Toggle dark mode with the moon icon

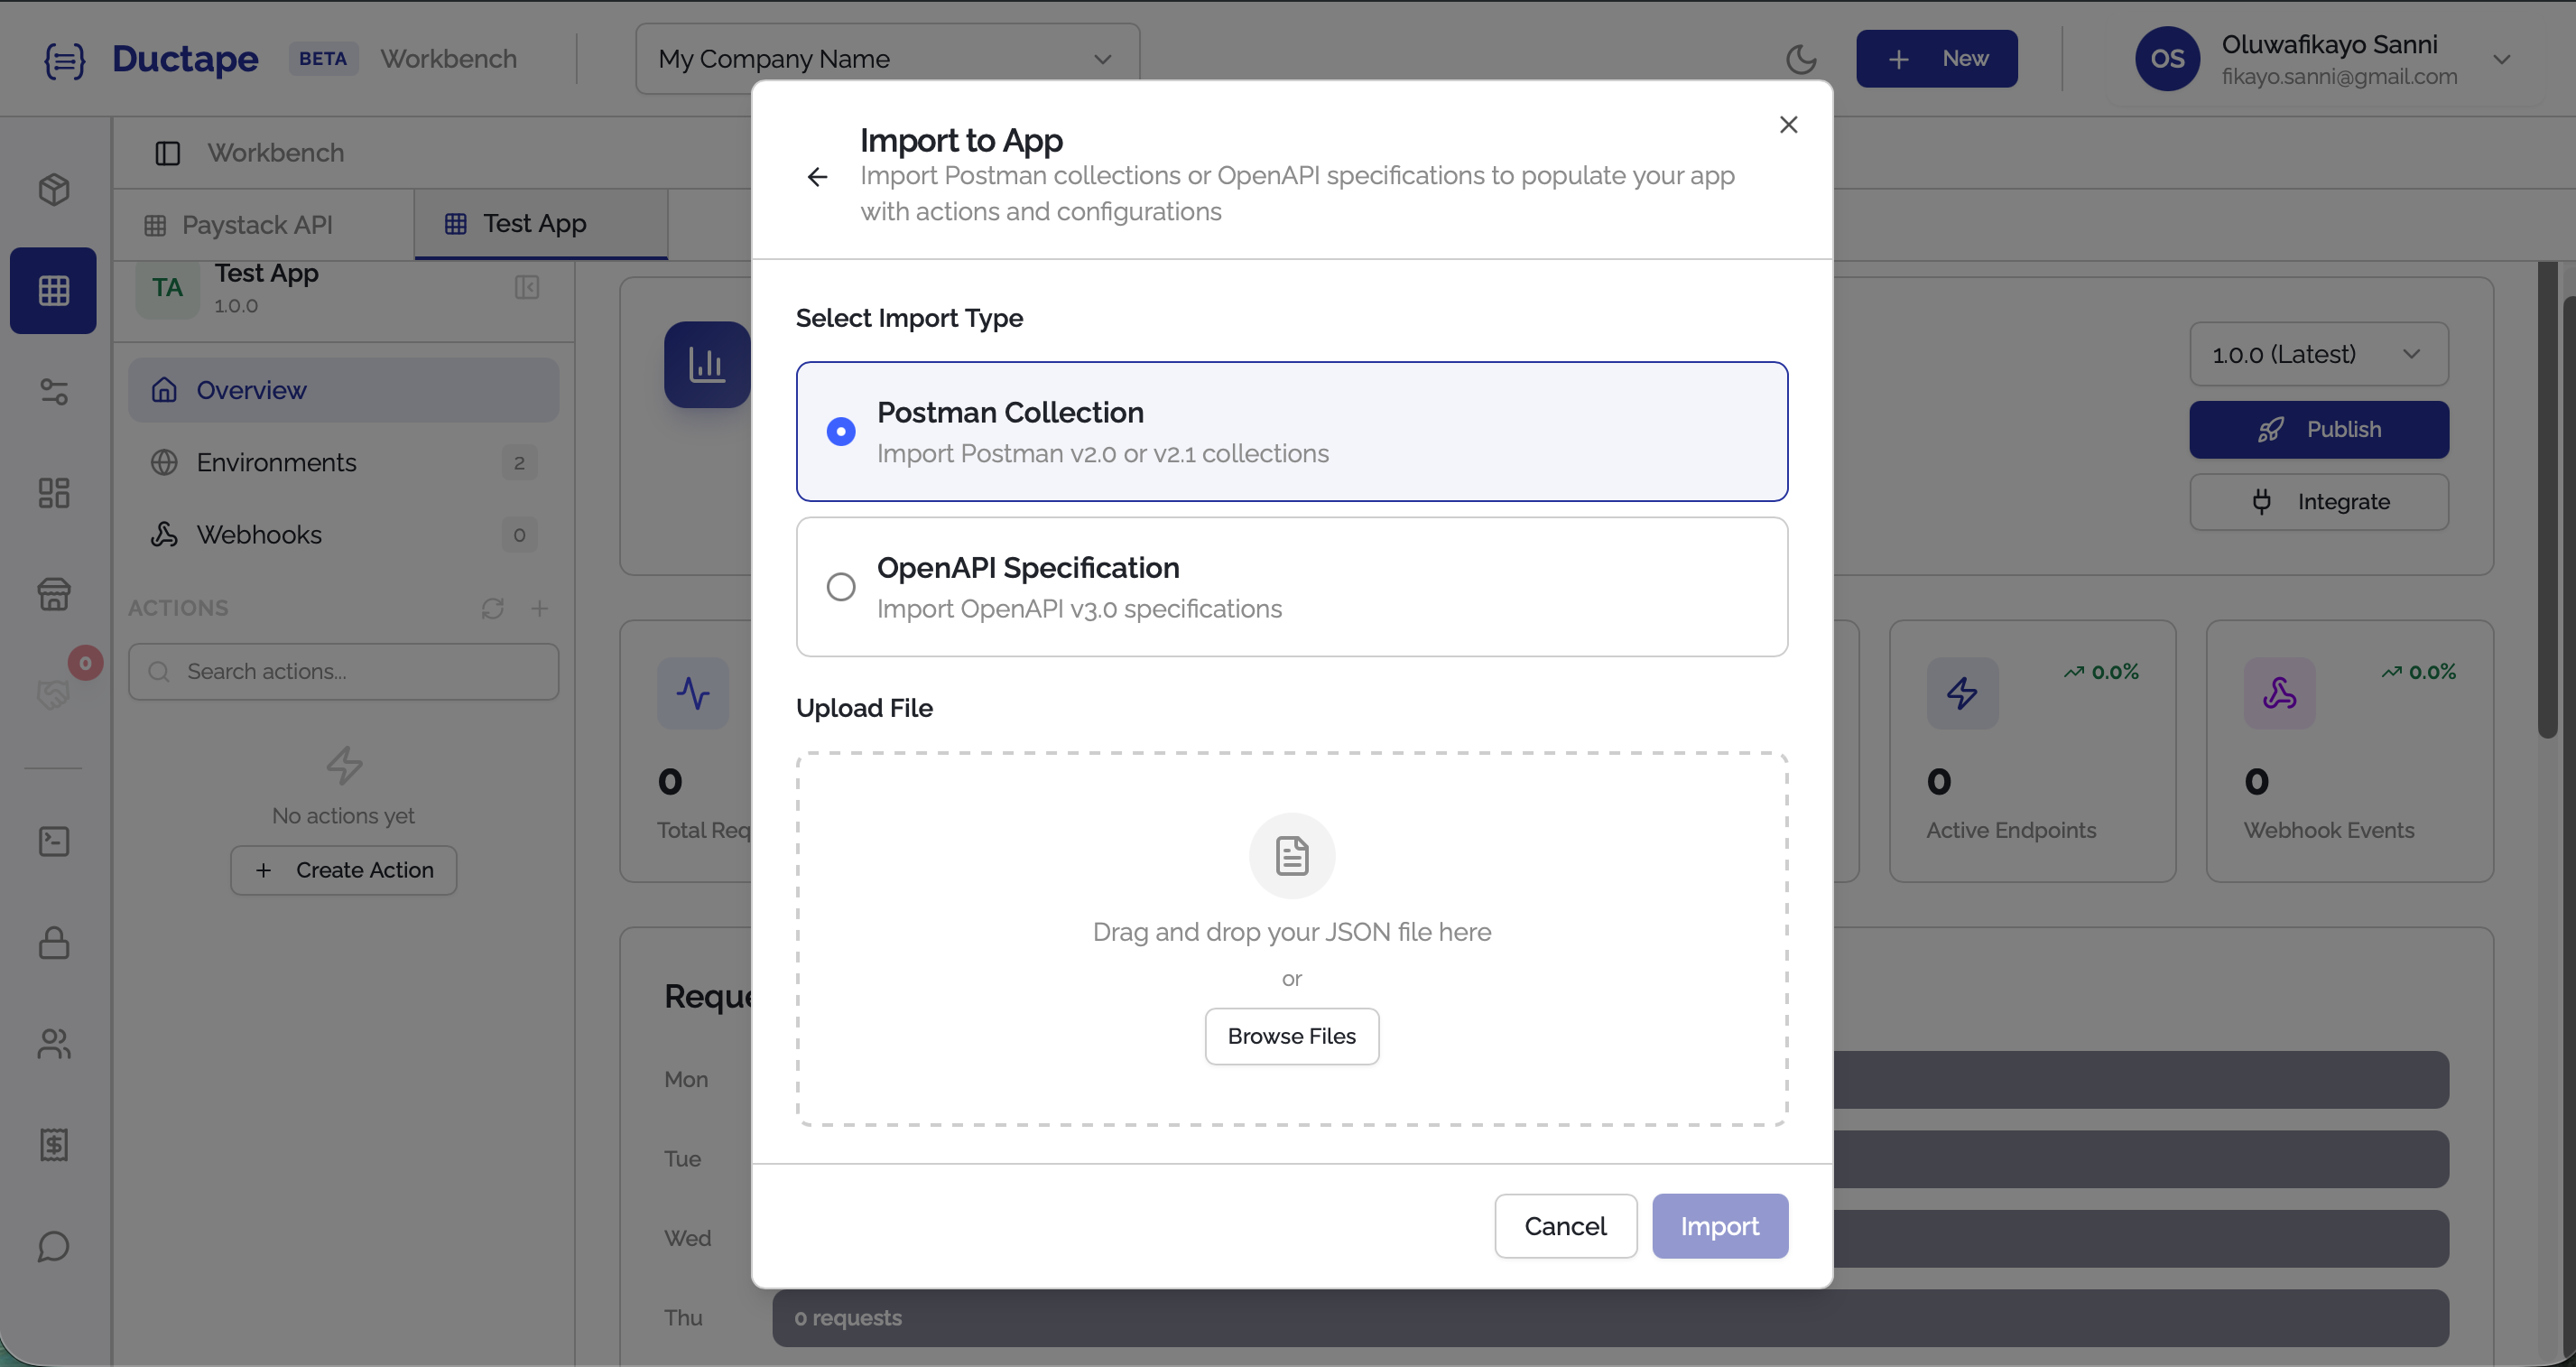(1802, 58)
